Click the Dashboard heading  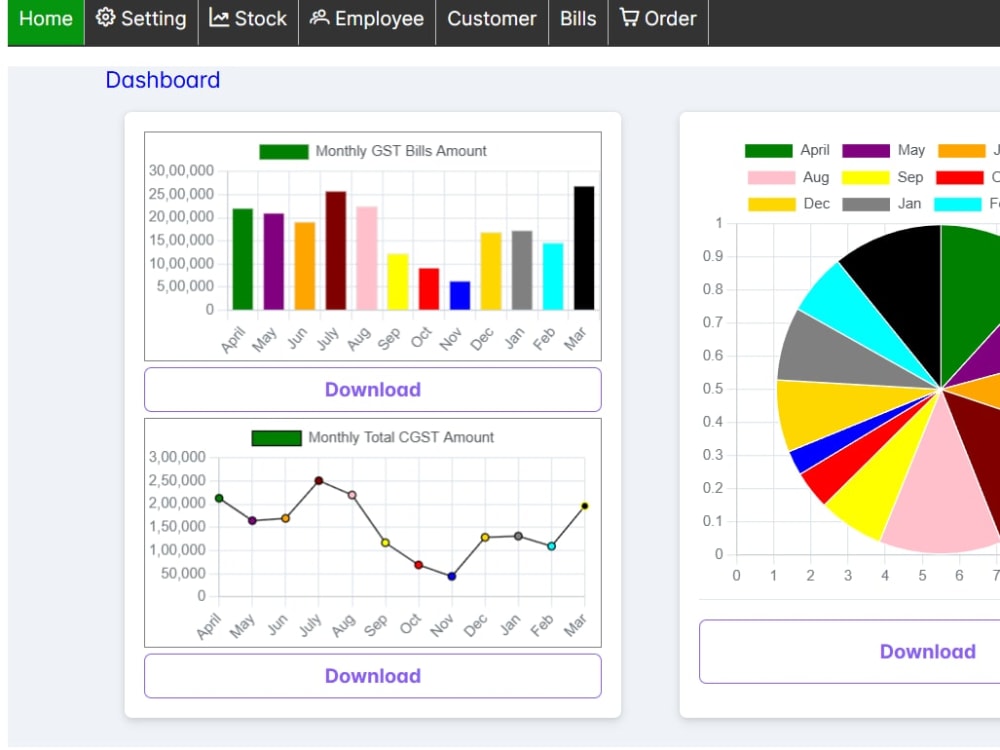[163, 80]
